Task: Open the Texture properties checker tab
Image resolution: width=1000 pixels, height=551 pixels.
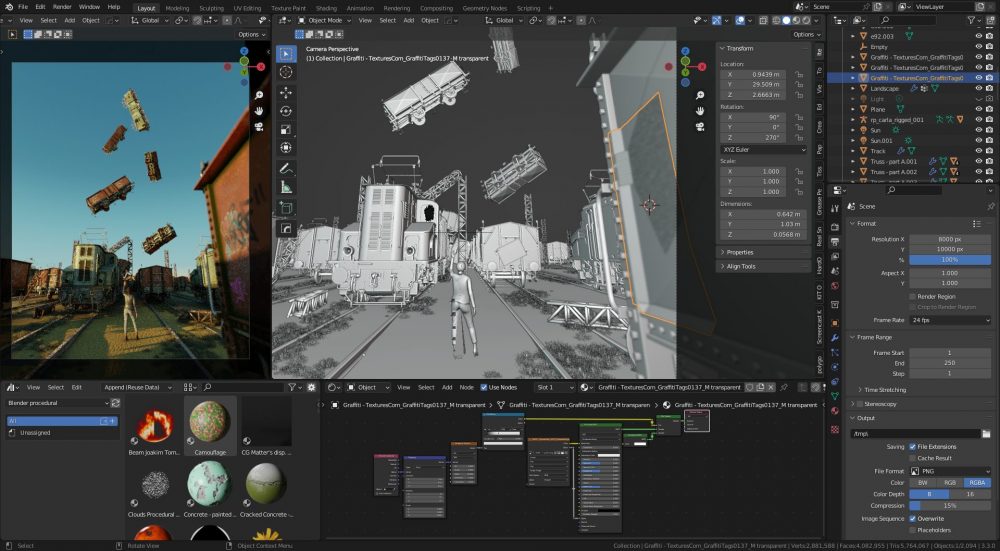Action: 835,429
